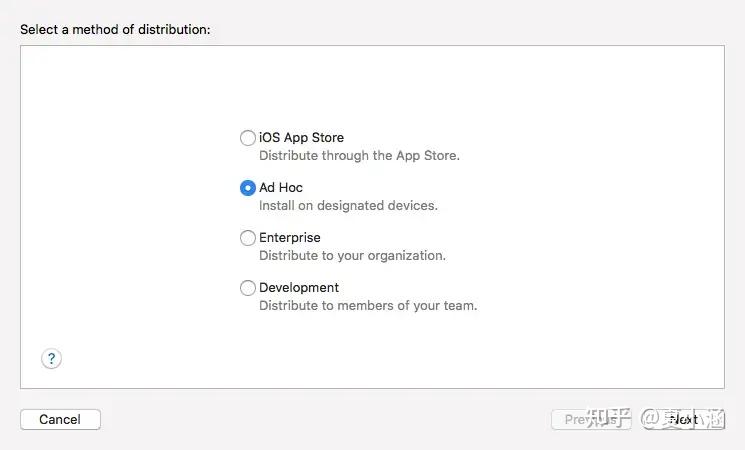Click the watermark author name text
Screen dimensions: 745x450
coord(698,419)
